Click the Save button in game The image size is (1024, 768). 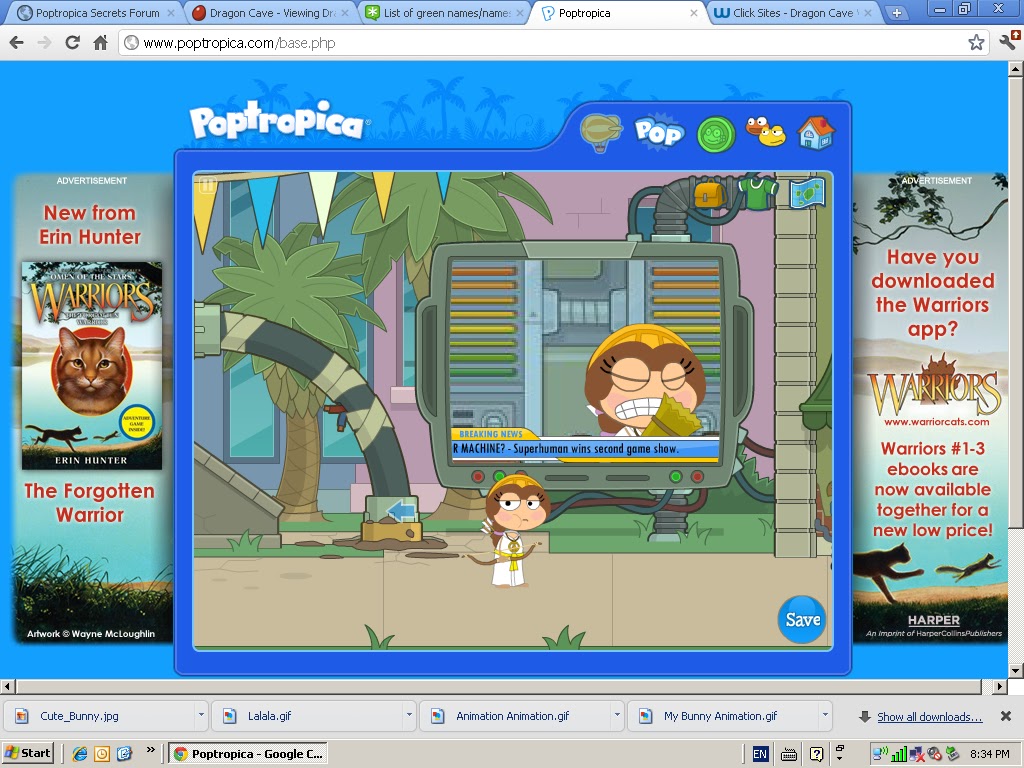[x=802, y=619]
